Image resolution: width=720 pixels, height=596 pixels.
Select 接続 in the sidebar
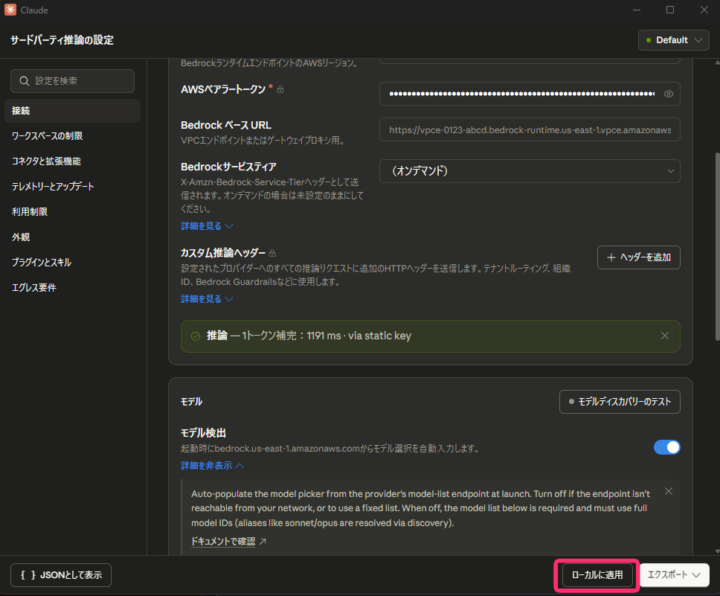pyautogui.click(x=73, y=111)
